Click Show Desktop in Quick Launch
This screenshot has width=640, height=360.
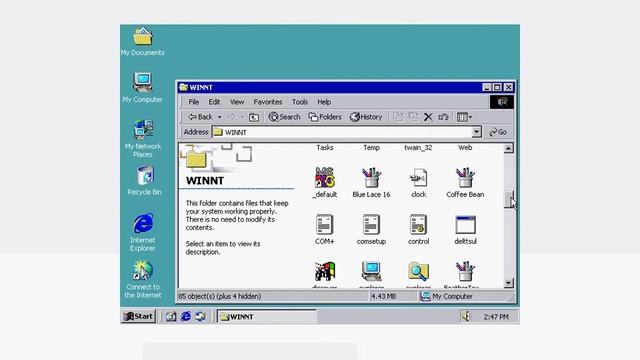click(171, 316)
